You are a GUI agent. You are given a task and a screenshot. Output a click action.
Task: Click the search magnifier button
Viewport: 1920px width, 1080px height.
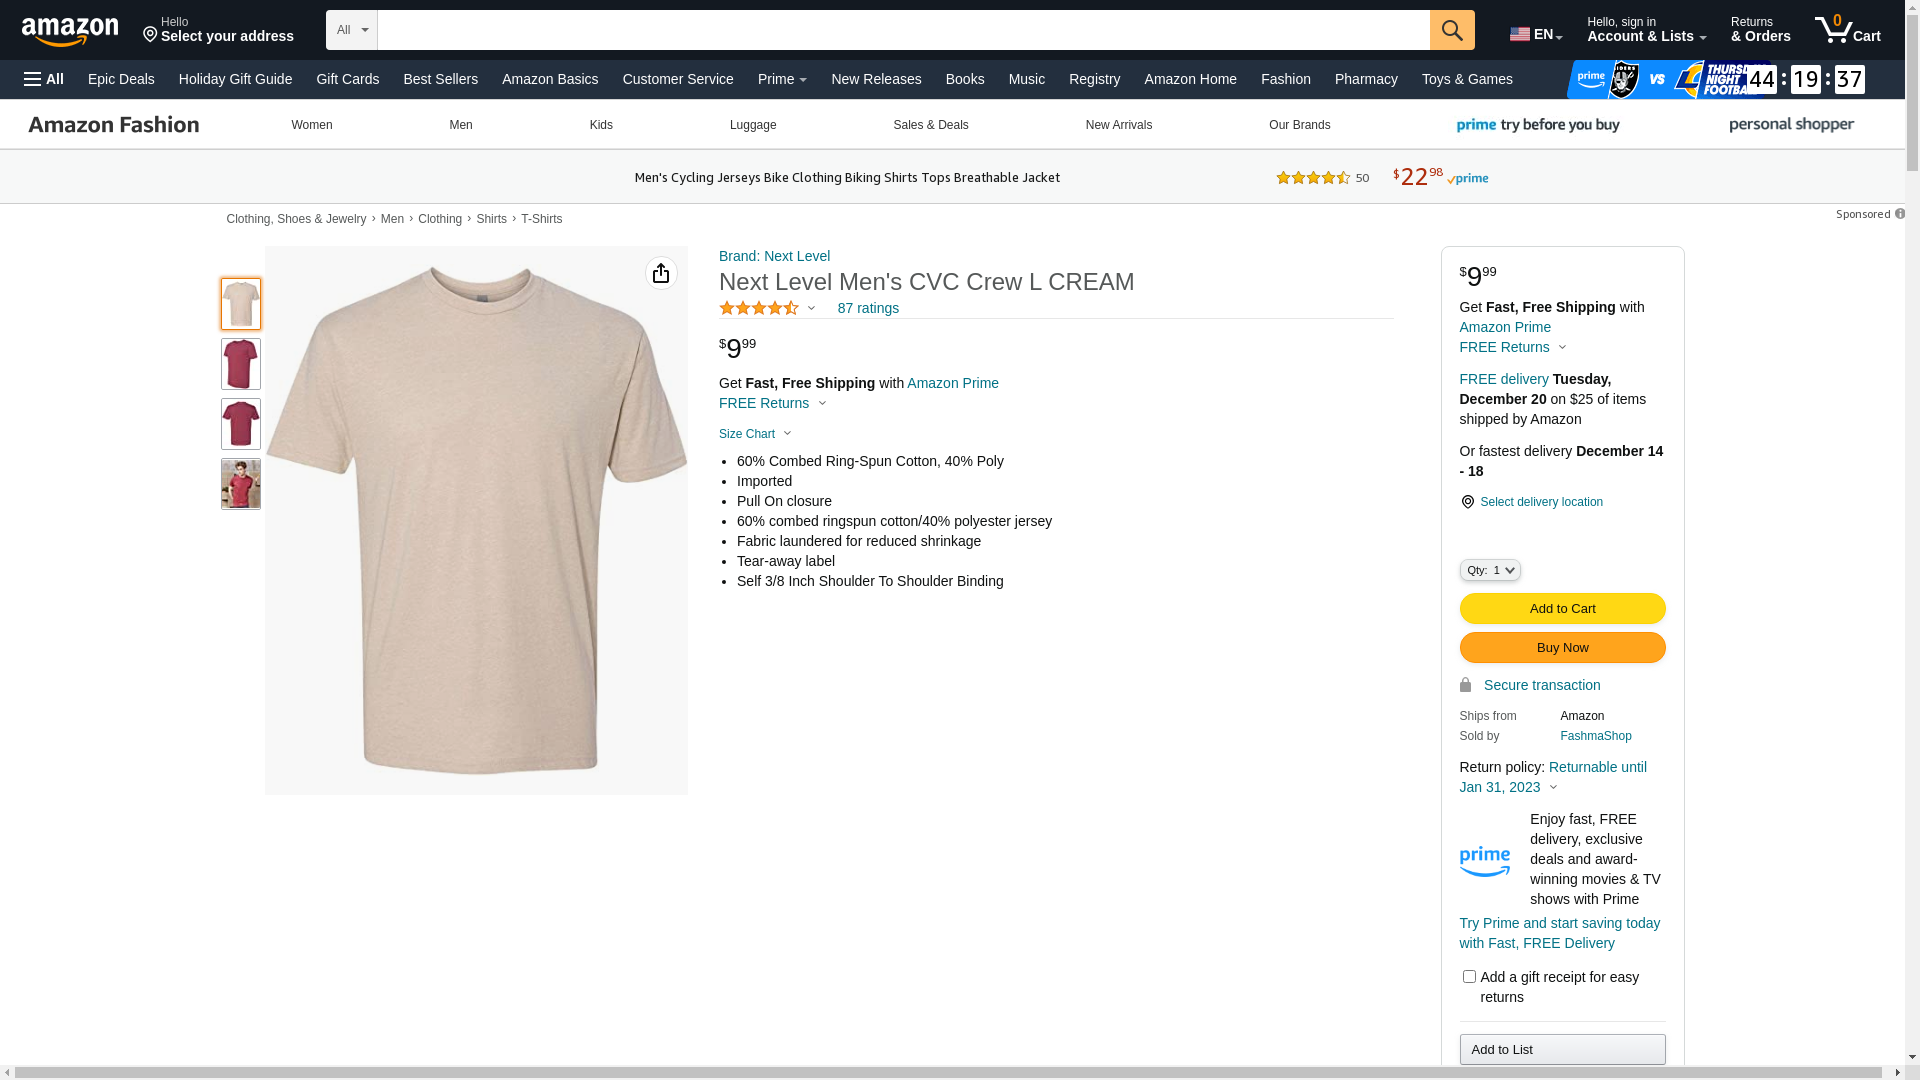click(1451, 30)
